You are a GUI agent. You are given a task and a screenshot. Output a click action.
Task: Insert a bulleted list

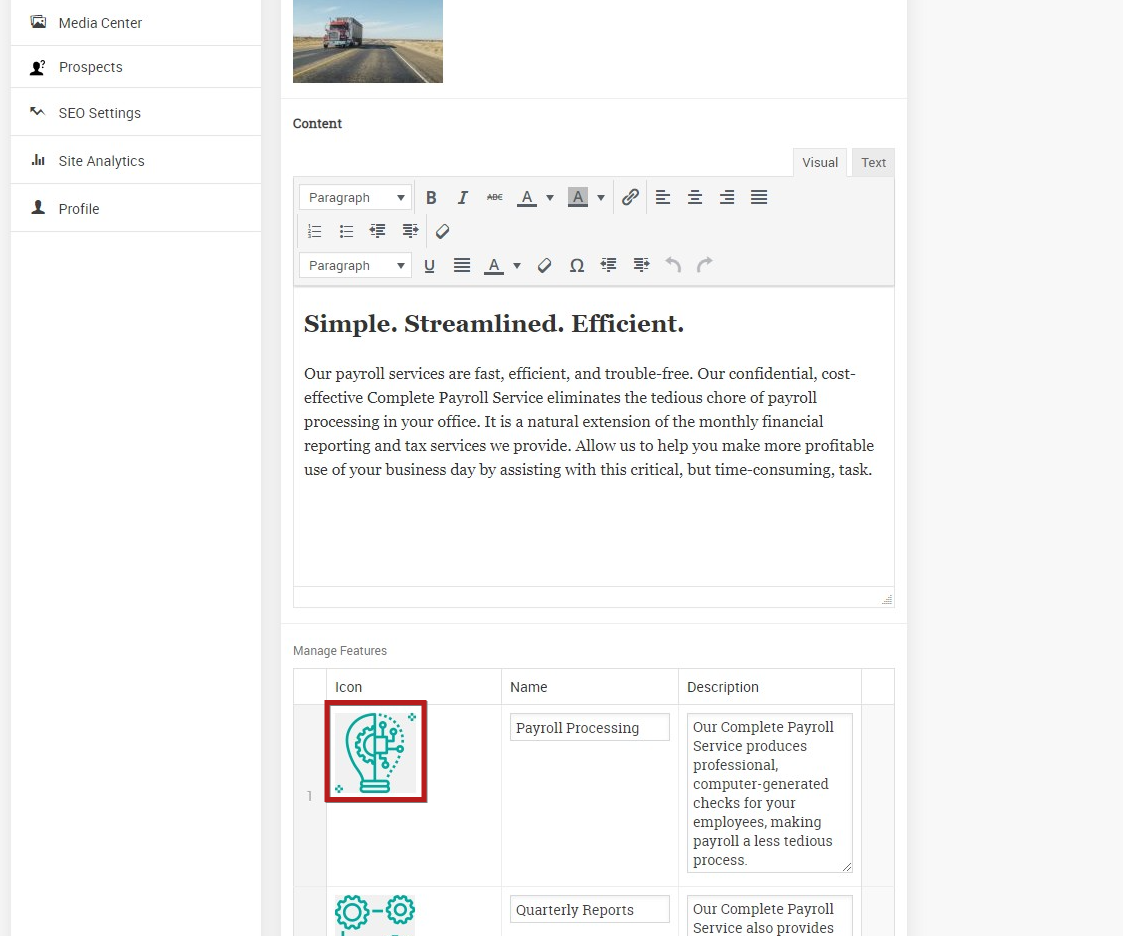347,231
